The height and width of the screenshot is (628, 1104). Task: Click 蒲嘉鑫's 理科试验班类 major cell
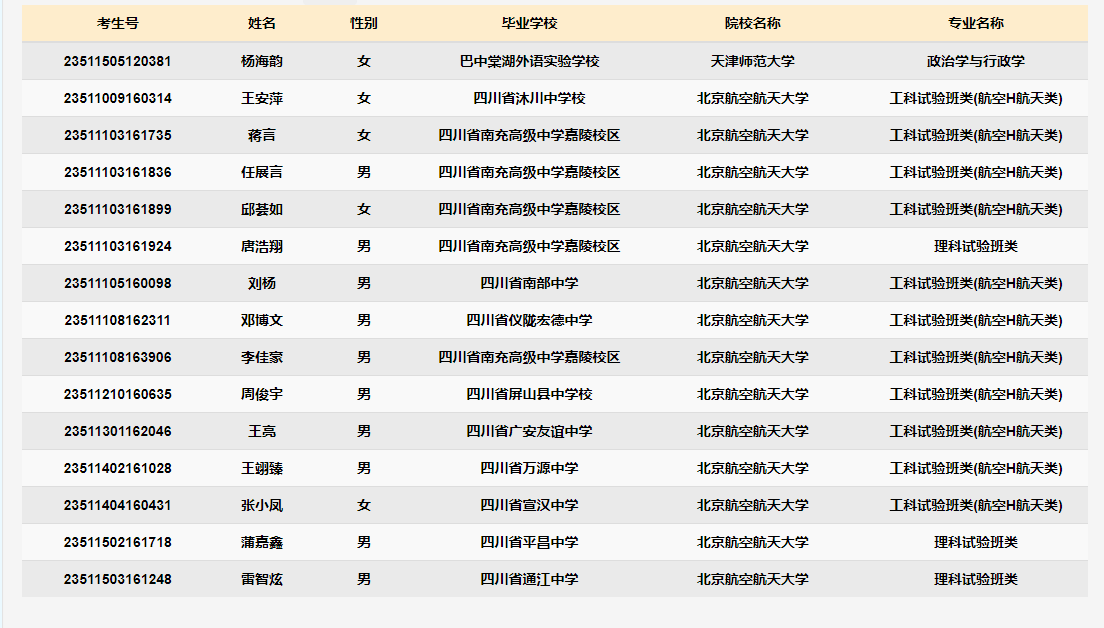click(975, 542)
